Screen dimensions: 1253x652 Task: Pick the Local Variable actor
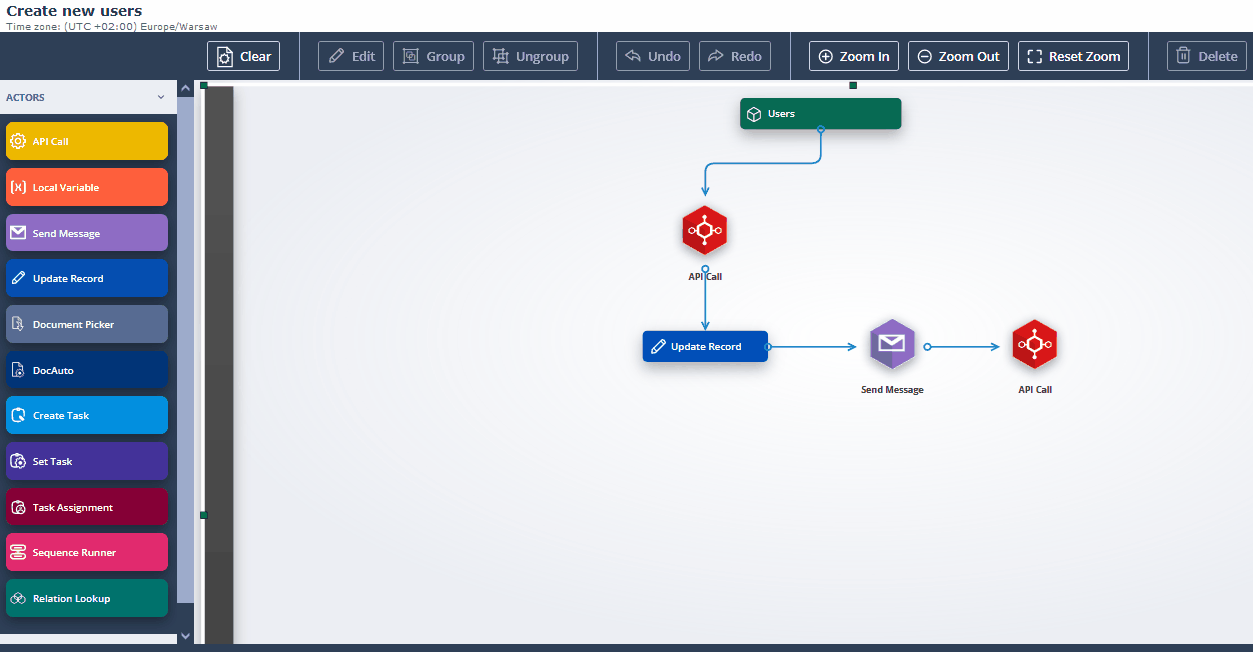tap(87, 187)
